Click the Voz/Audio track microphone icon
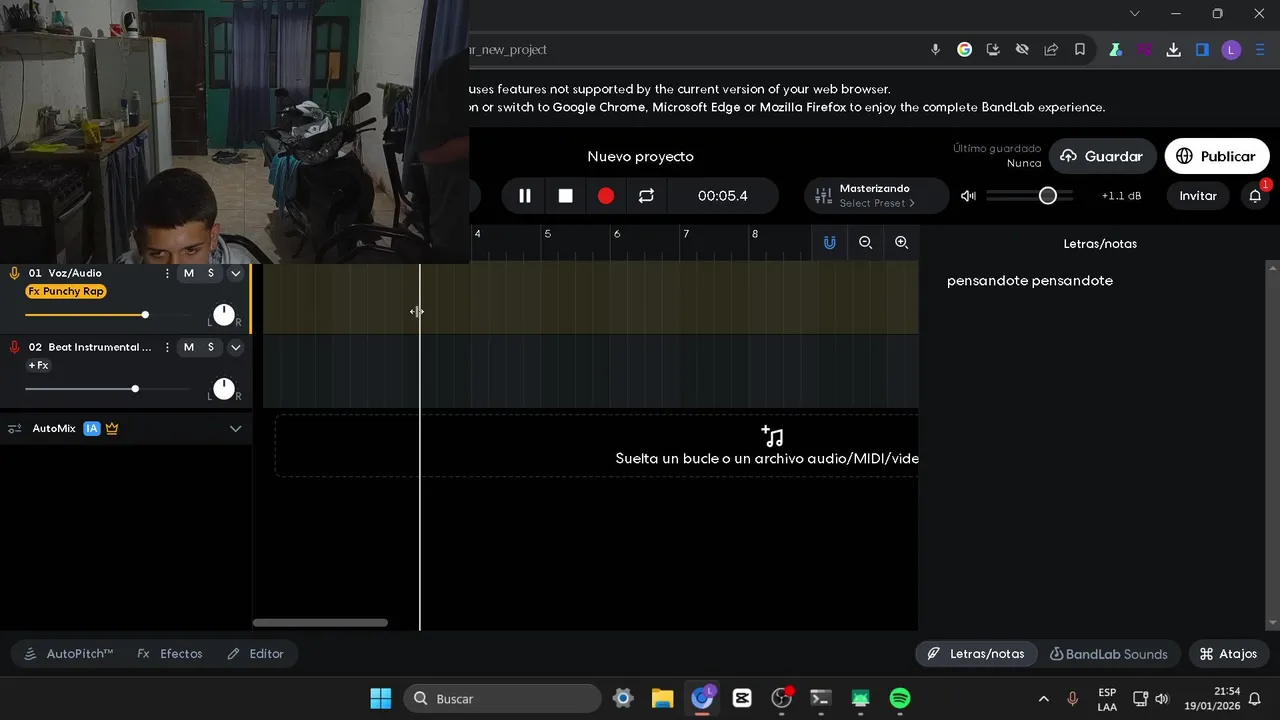The width and height of the screenshot is (1280, 720). click(14, 273)
